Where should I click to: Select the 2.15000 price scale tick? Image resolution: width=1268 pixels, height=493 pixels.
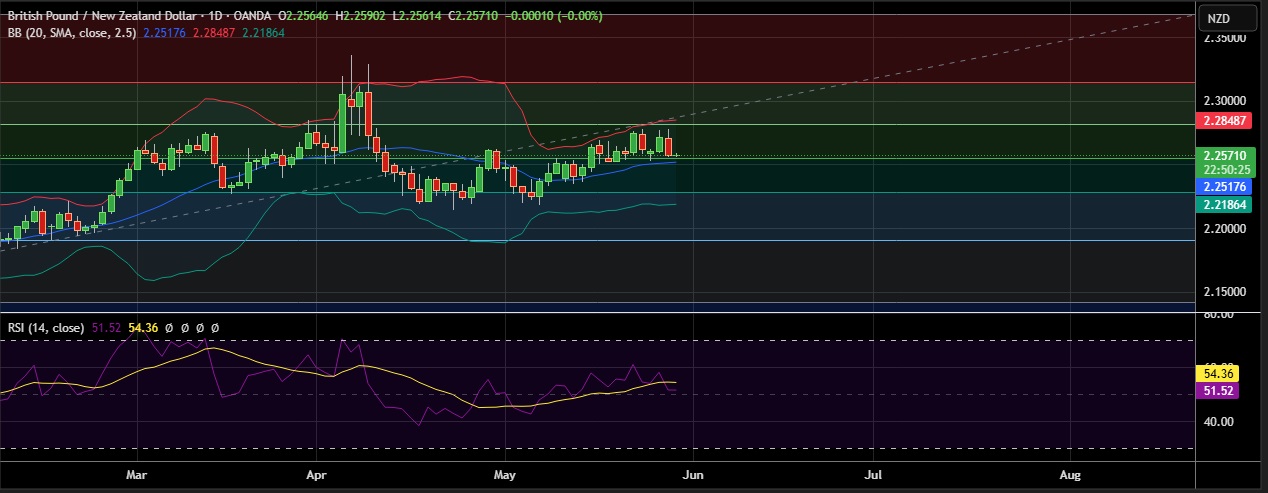(x=1225, y=291)
